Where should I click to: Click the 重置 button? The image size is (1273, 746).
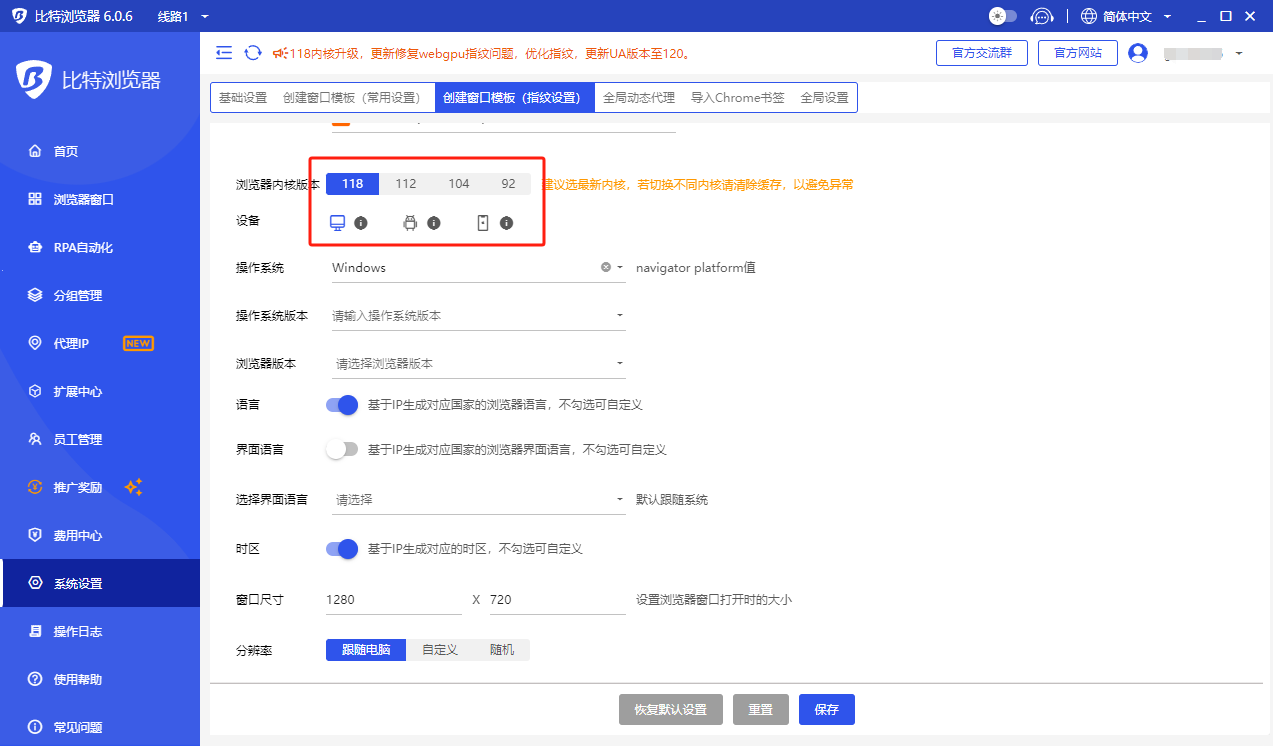click(761, 710)
